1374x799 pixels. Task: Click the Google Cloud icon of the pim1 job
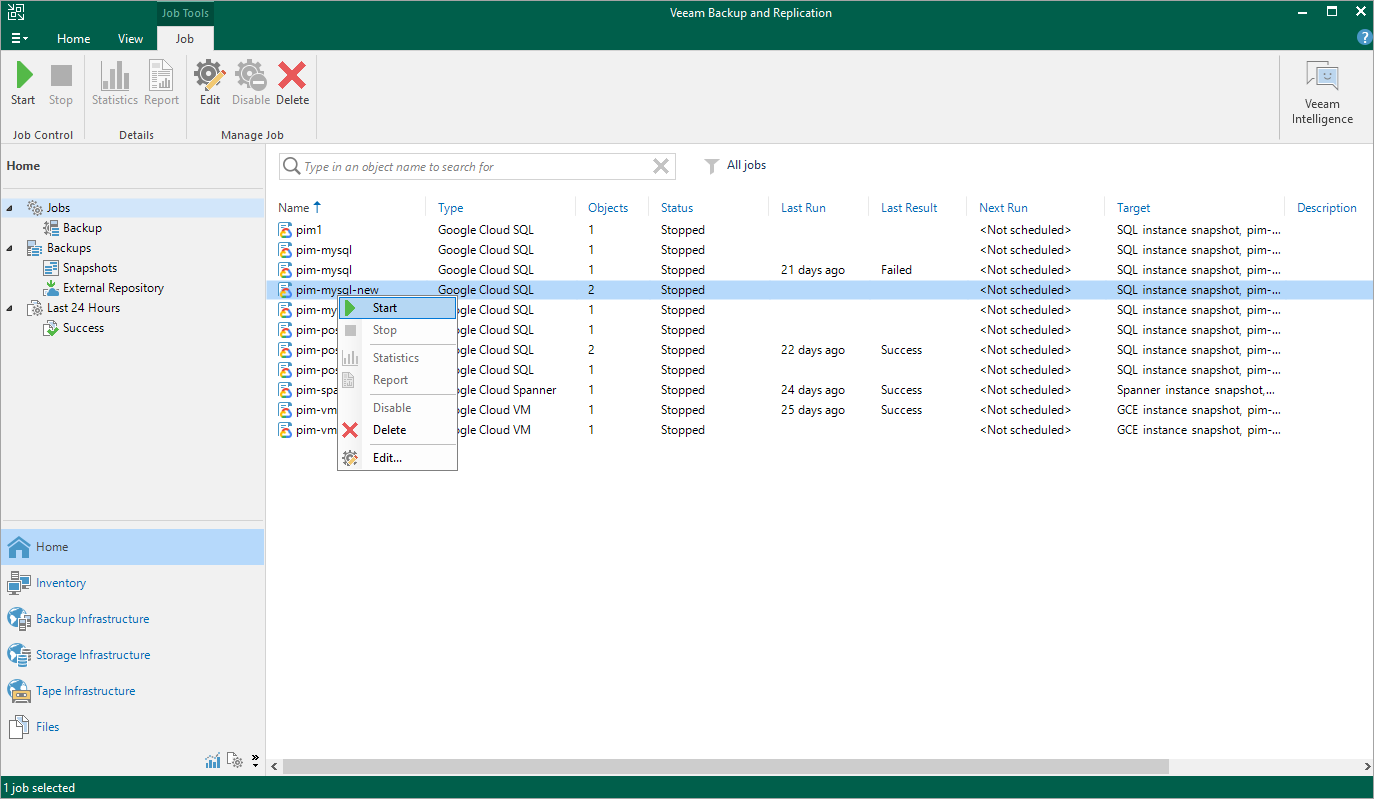(286, 230)
